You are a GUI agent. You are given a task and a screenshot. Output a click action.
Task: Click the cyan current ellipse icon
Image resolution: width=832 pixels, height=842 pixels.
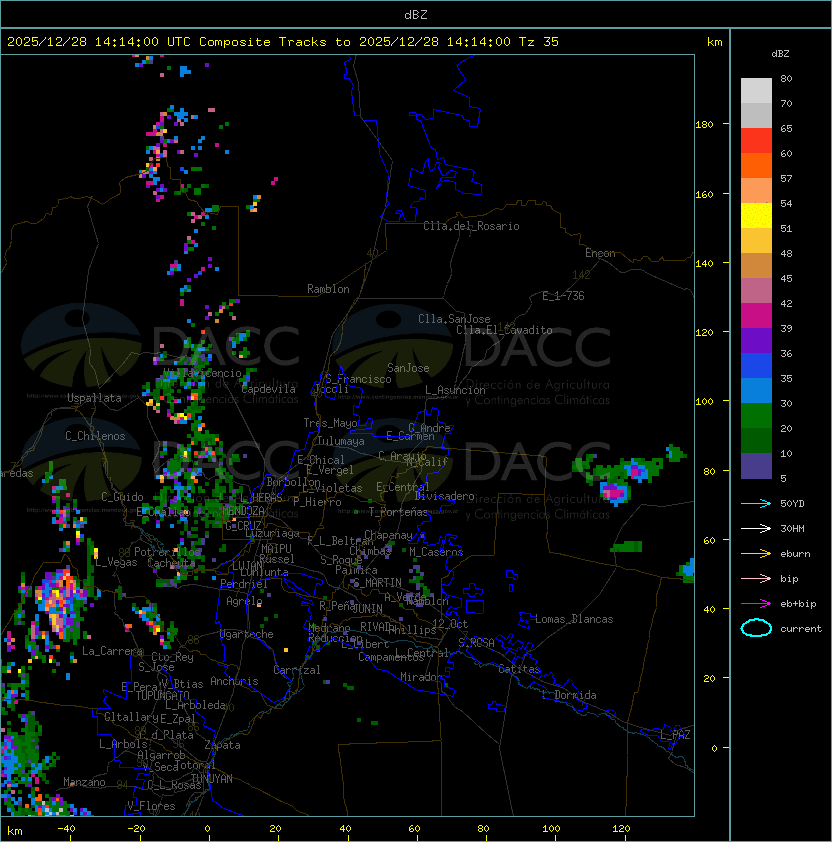coord(756,628)
